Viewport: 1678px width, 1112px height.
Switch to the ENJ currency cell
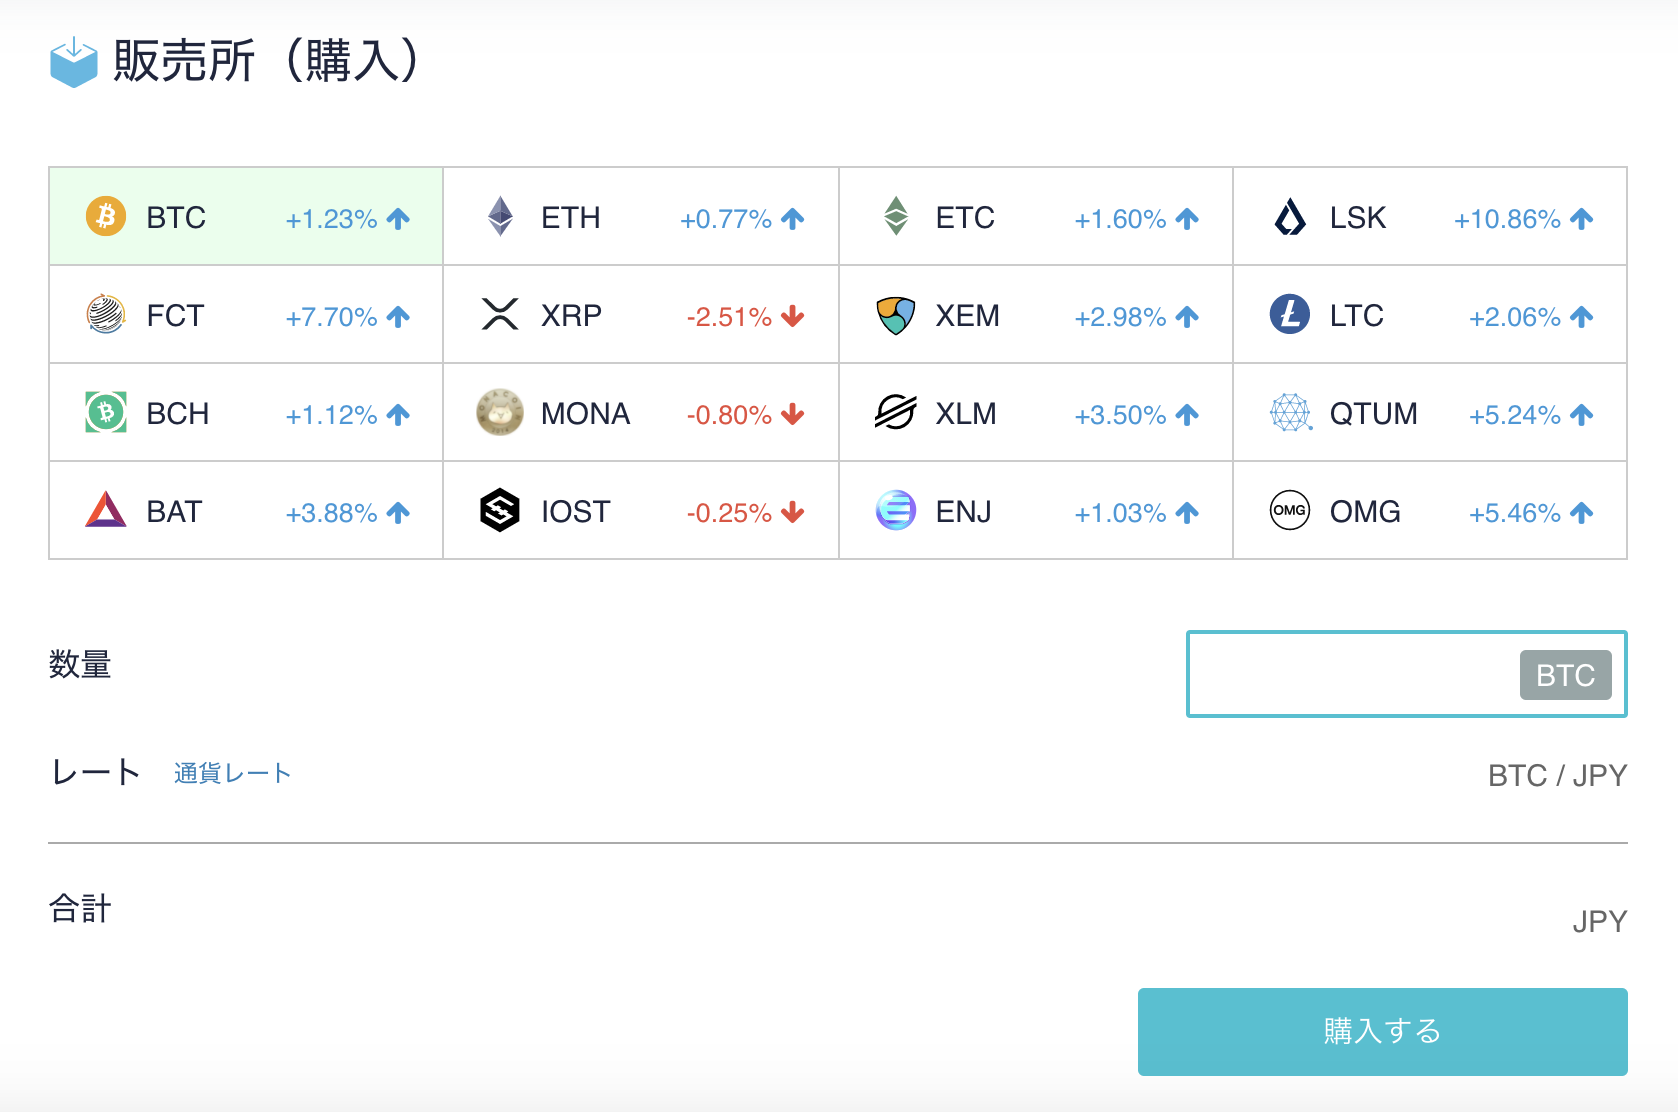tap(1035, 510)
